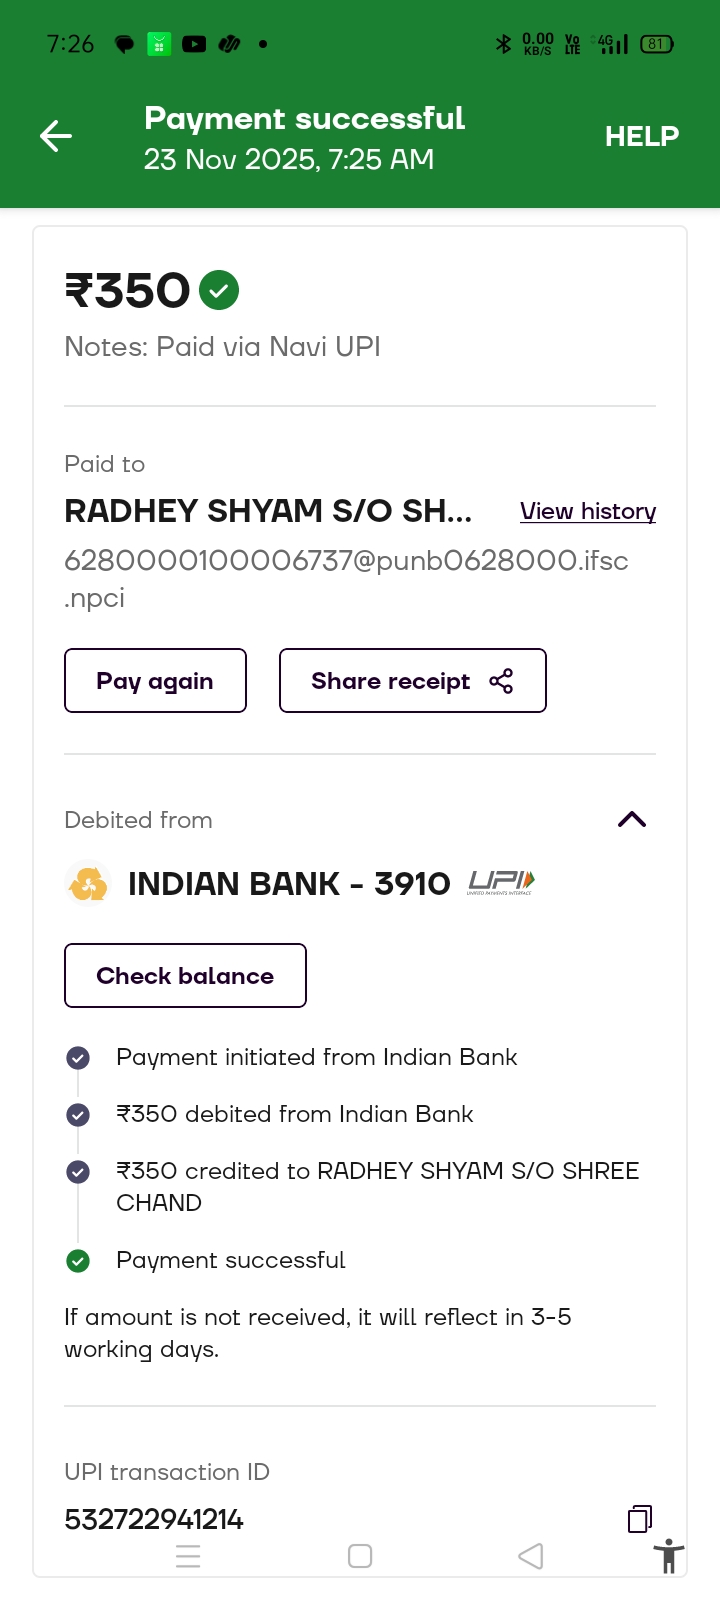Tap the UPI transaction ID number

154,1520
